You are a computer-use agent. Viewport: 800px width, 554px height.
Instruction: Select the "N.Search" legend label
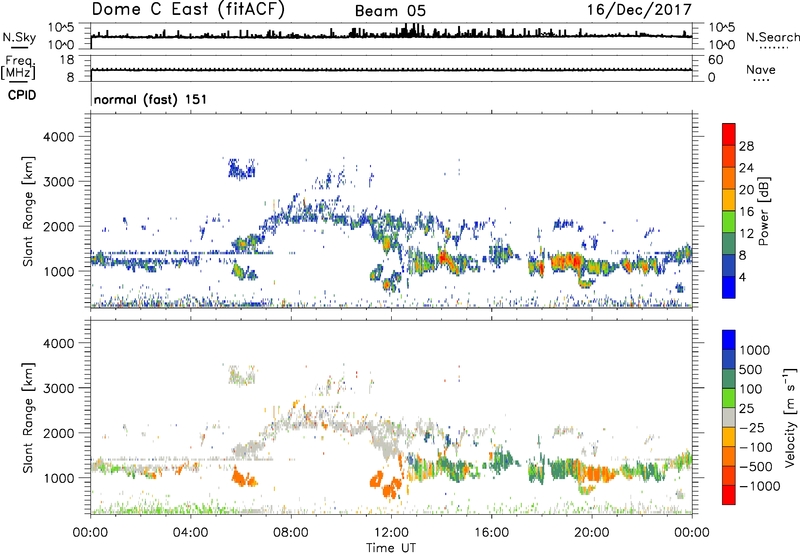(x=773, y=37)
